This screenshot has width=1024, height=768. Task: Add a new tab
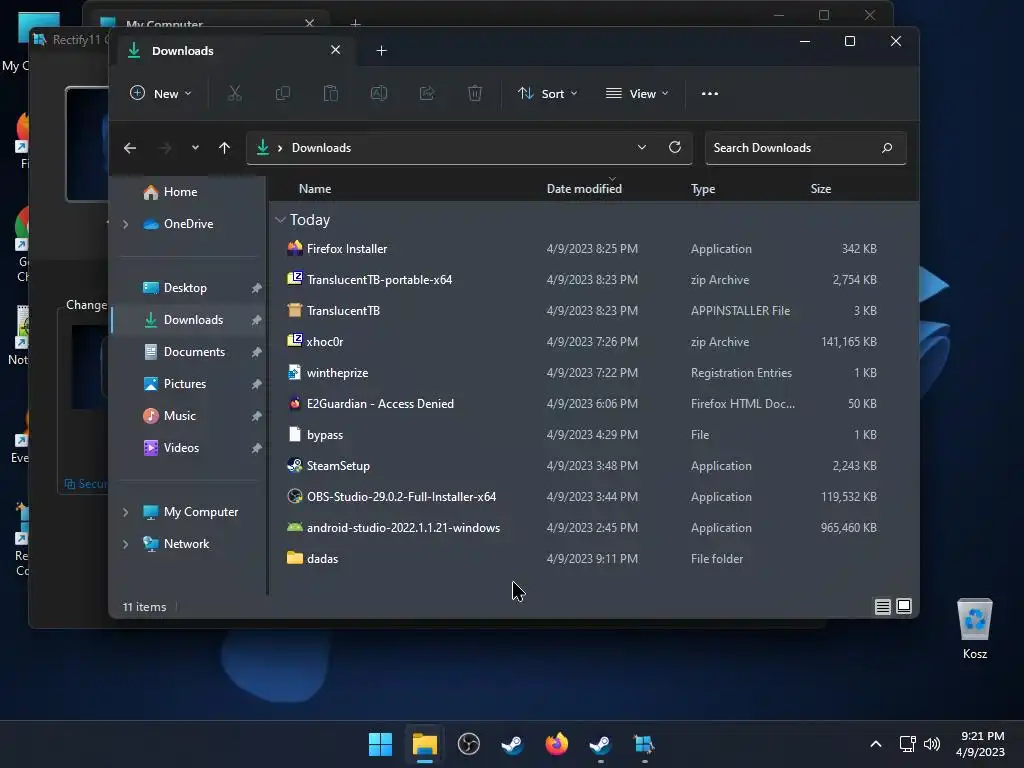point(381,50)
